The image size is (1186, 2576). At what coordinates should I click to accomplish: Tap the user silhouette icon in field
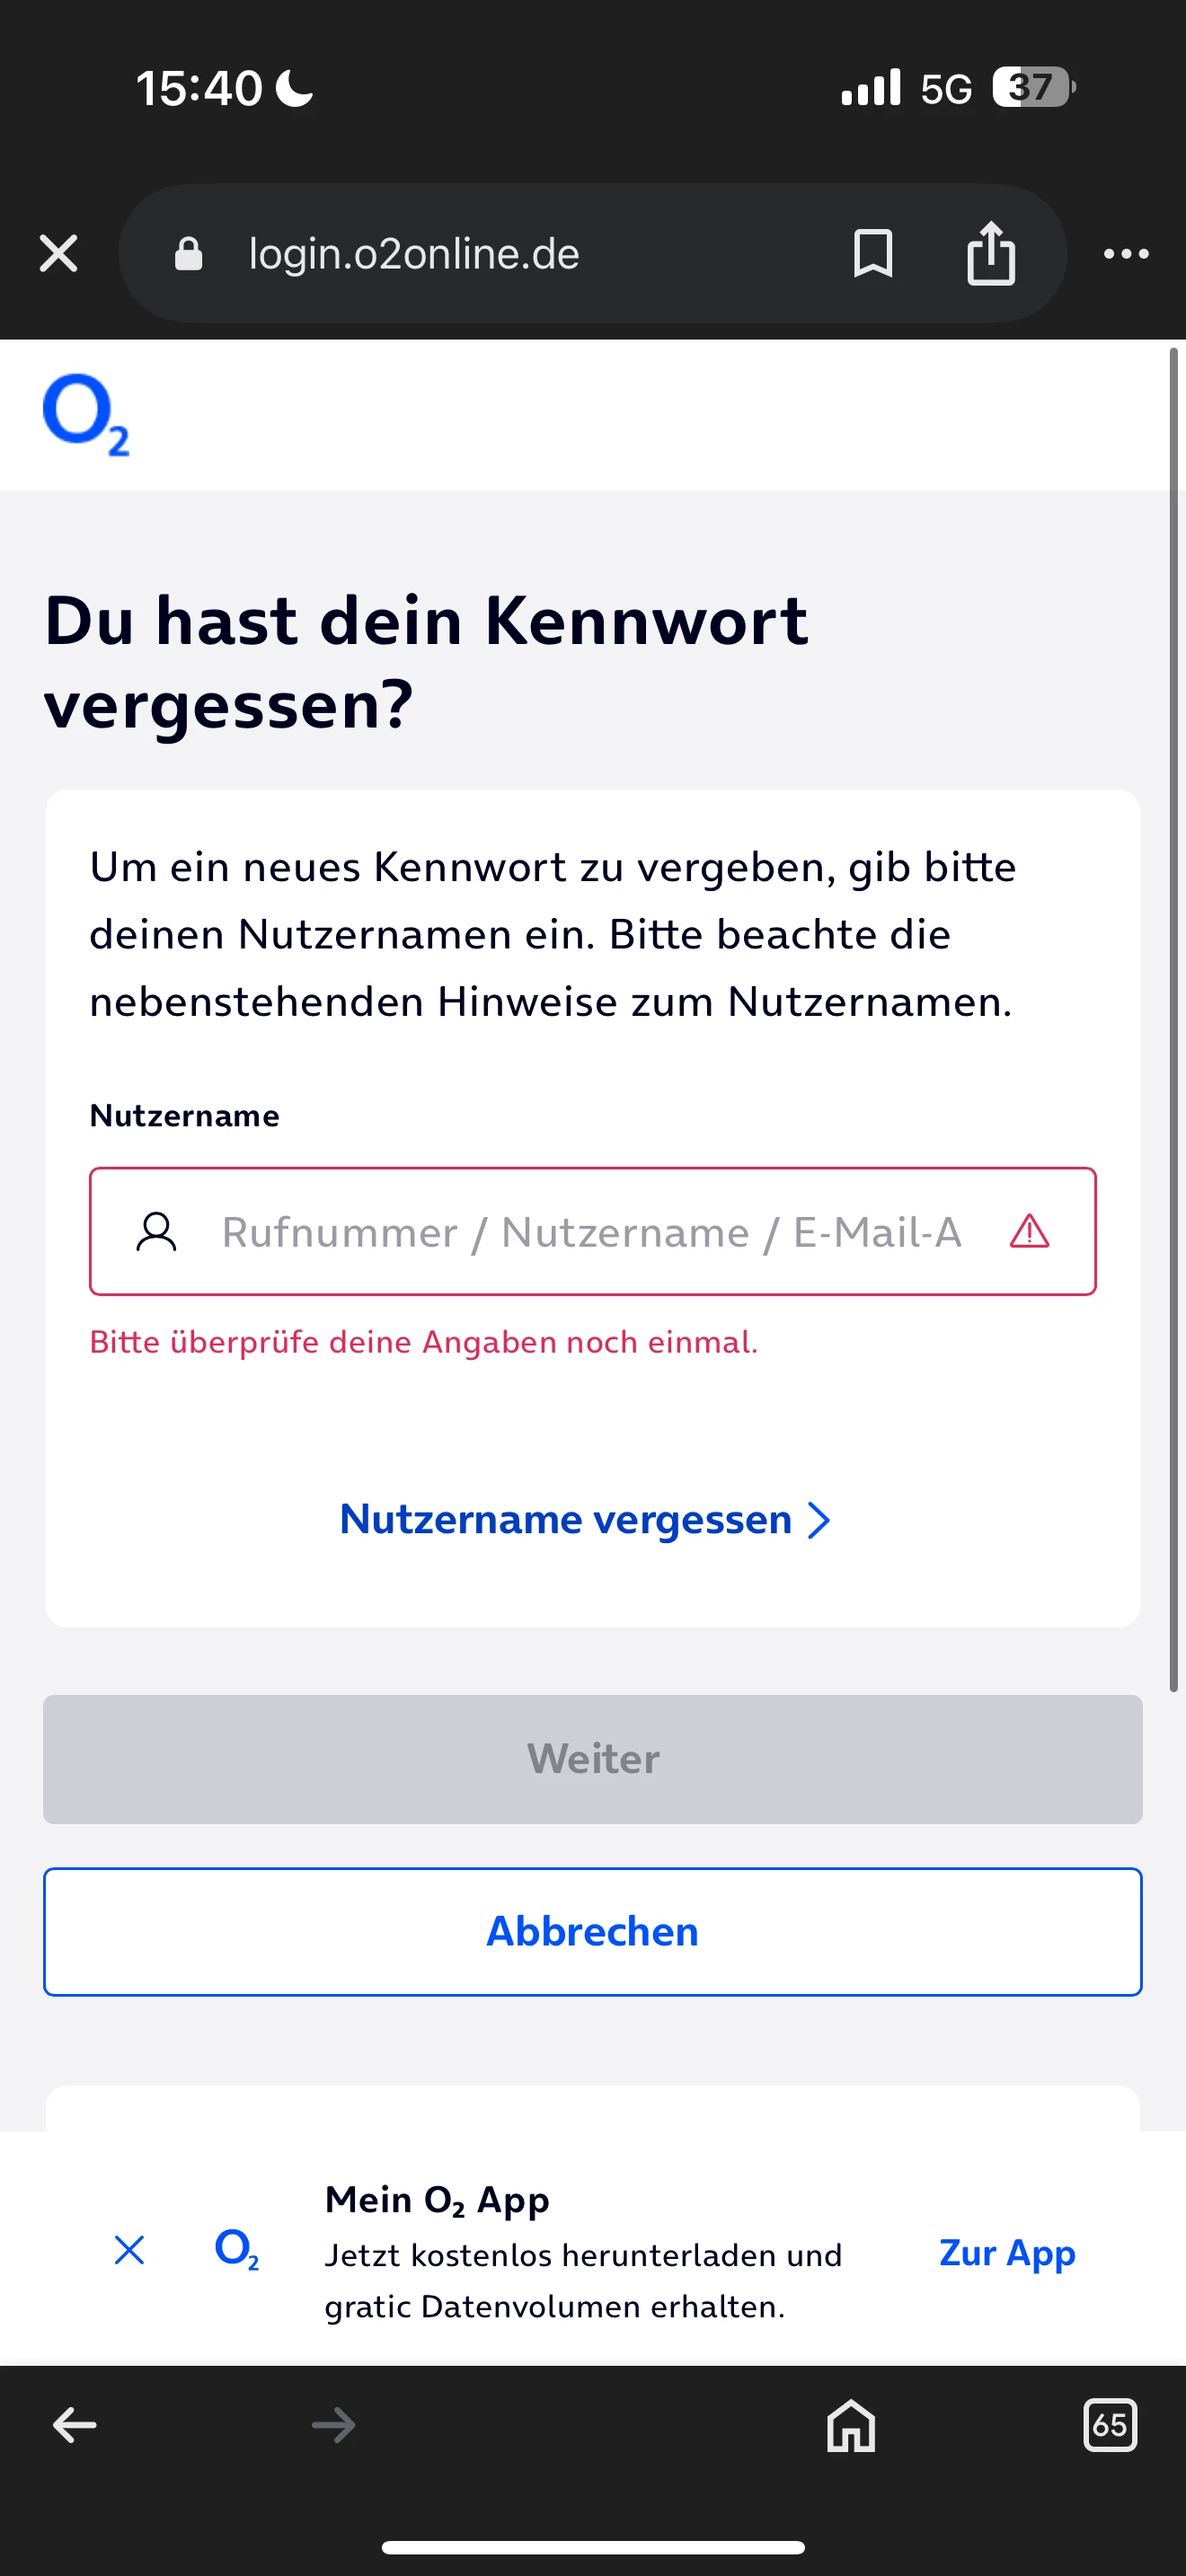[x=156, y=1231]
